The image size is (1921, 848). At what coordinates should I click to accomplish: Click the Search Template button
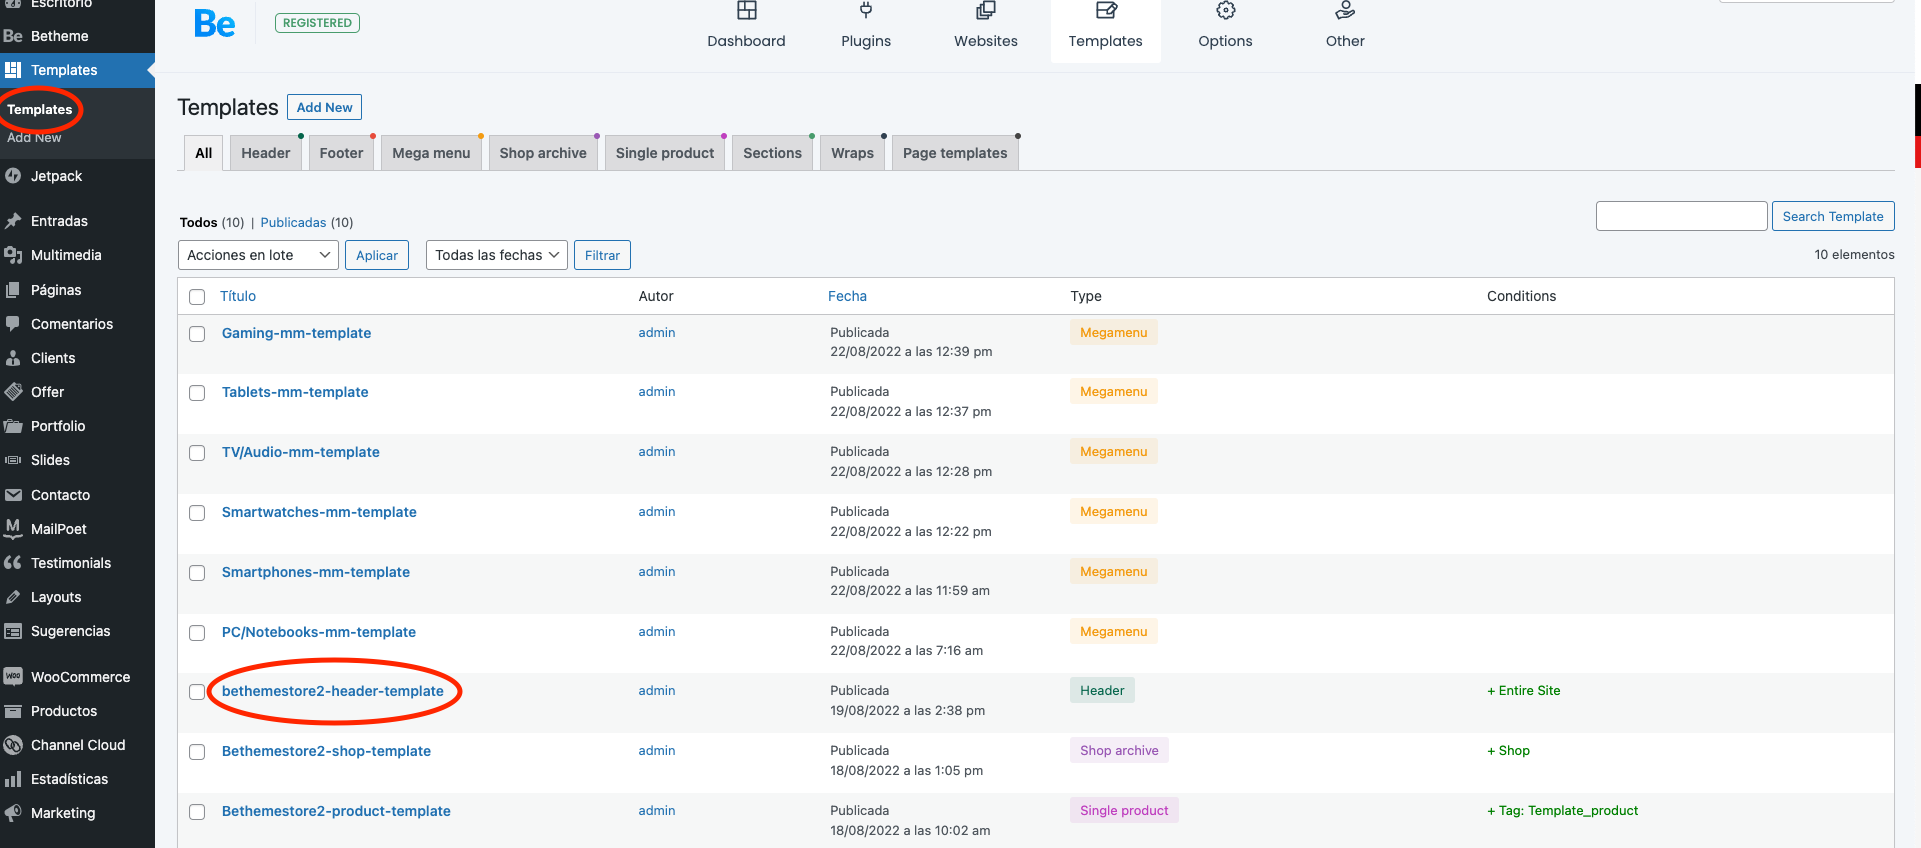[x=1833, y=216]
